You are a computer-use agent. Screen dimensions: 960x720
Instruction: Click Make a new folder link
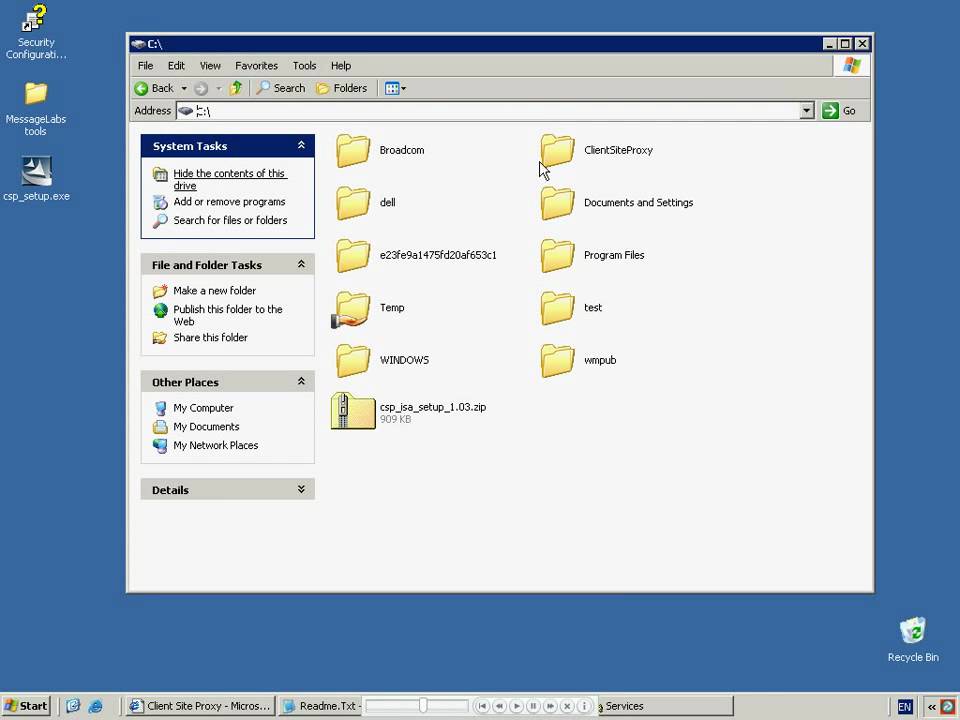[x=214, y=291]
